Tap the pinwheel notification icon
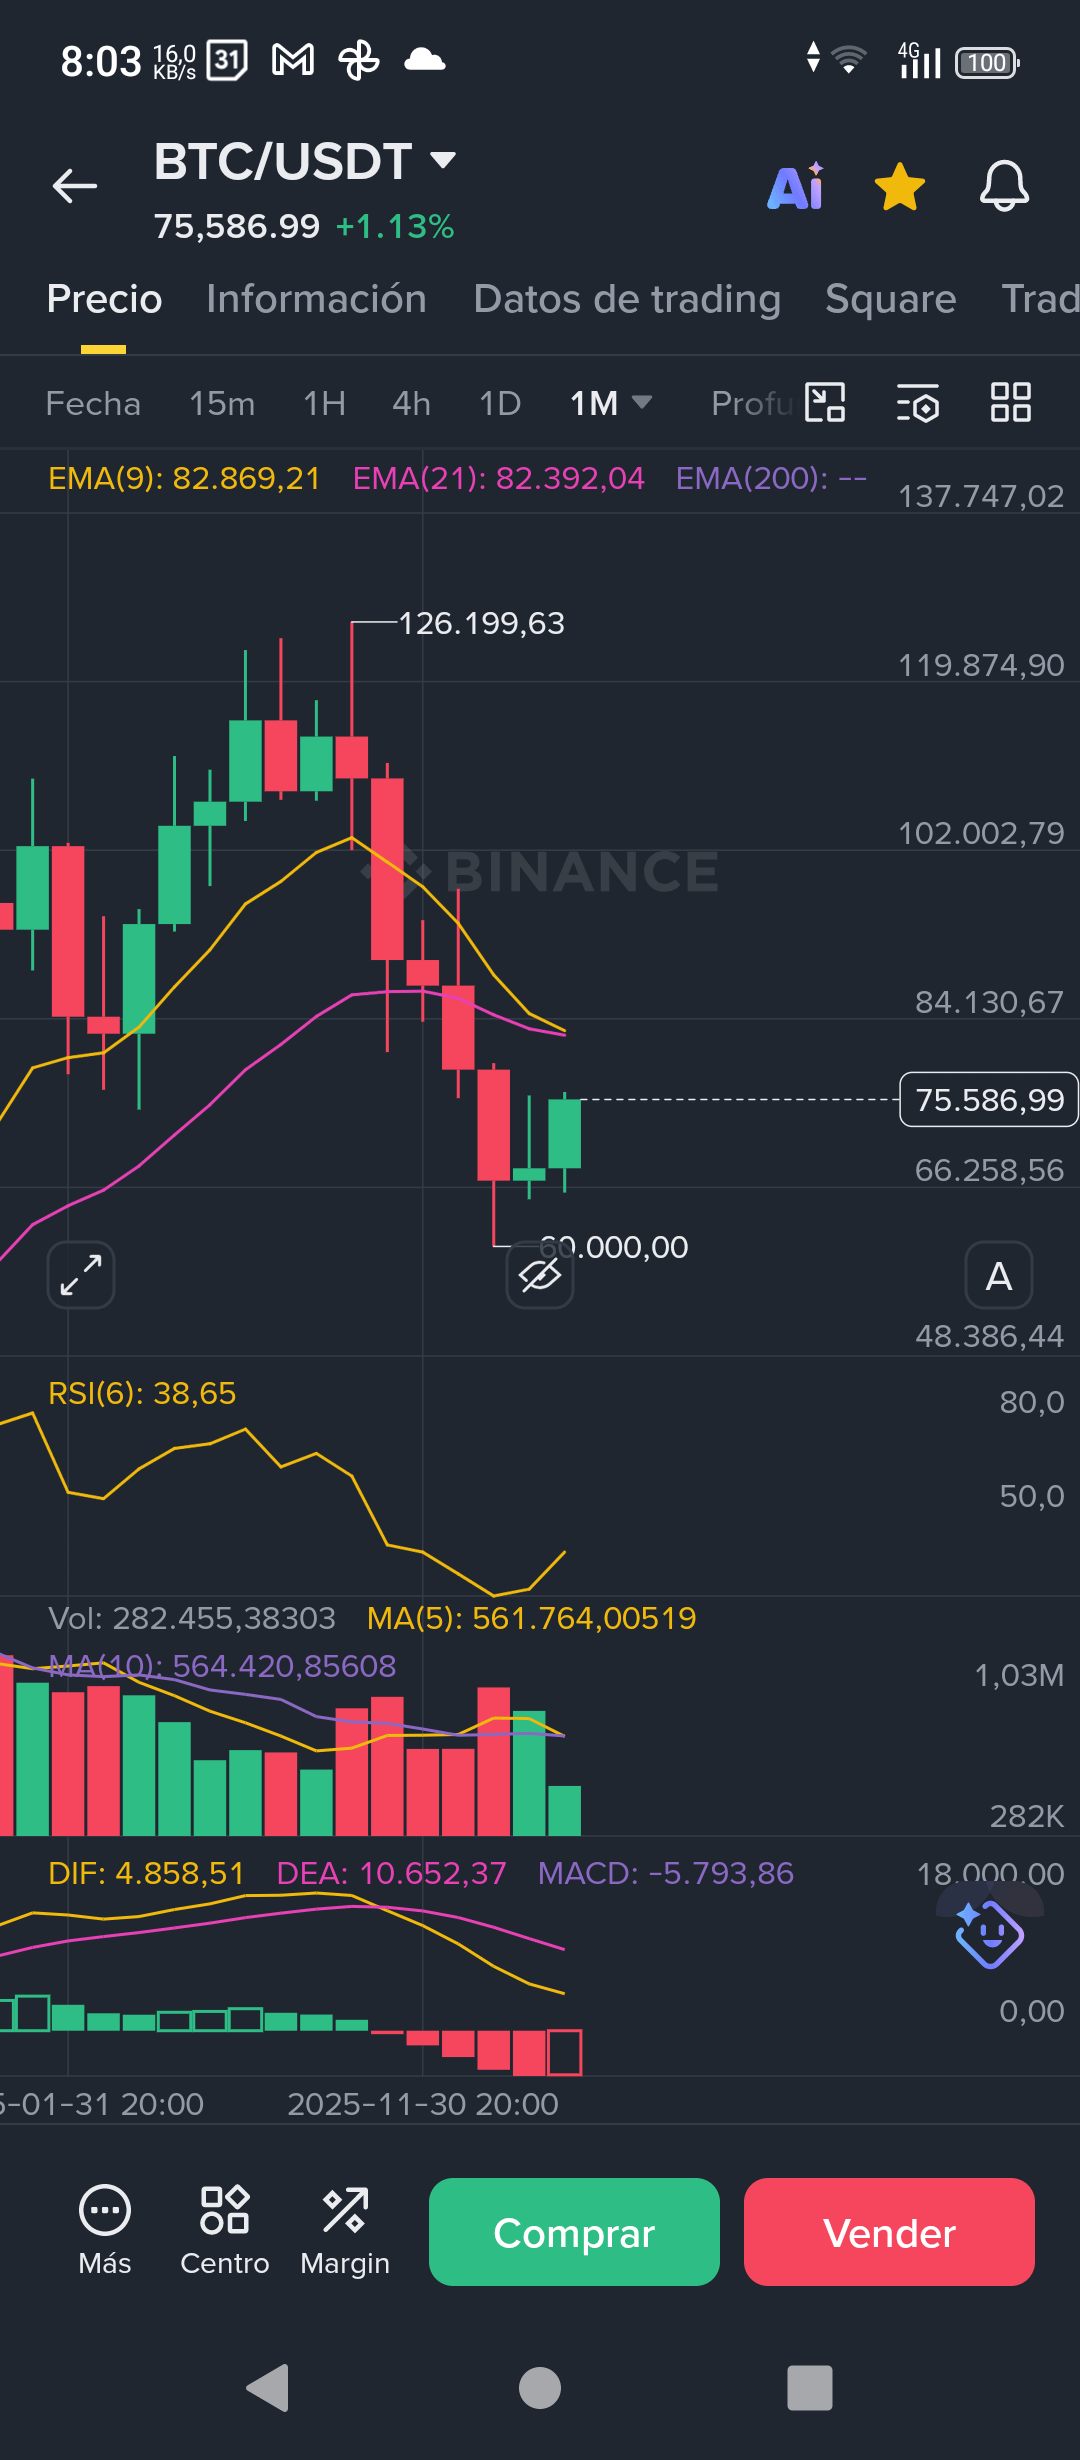Image resolution: width=1080 pixels, height=2460 pixels. (x=358, y=61)
